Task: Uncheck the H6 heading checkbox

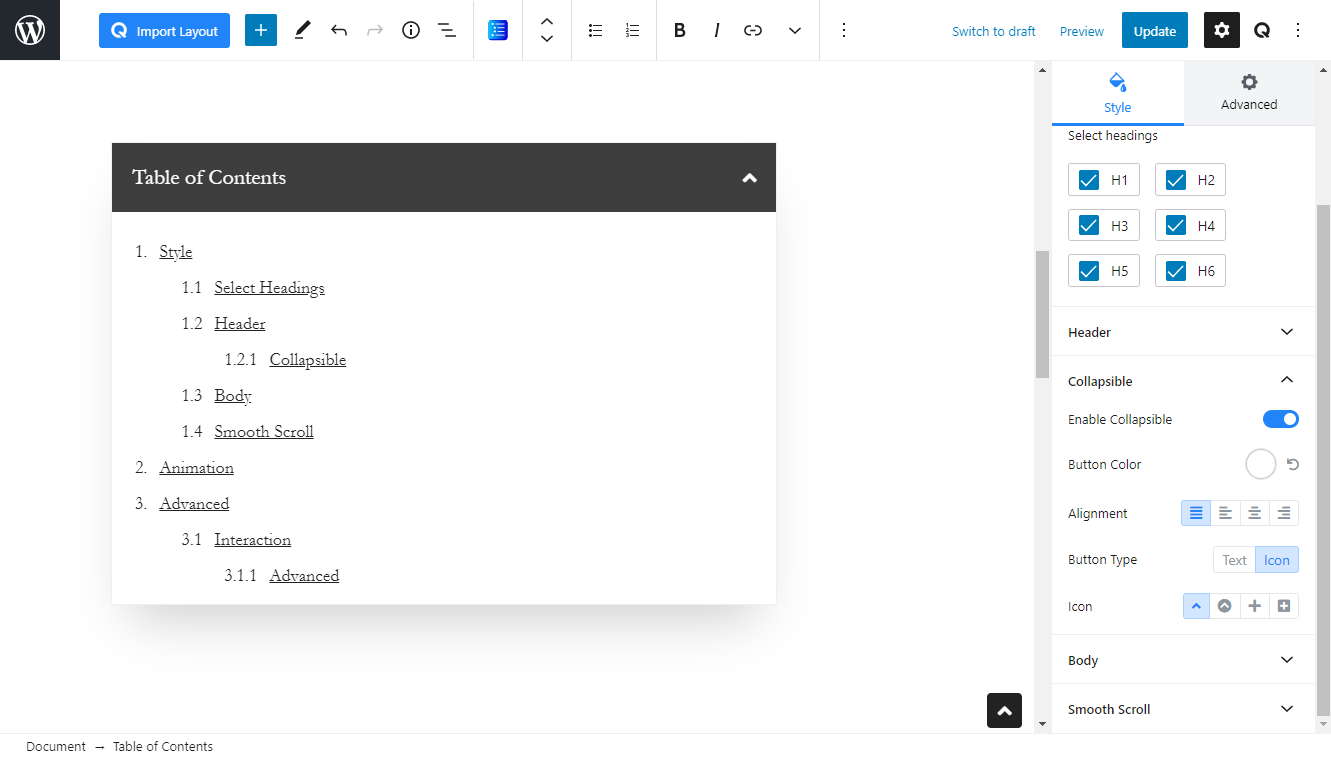Action: point(1176,271)
